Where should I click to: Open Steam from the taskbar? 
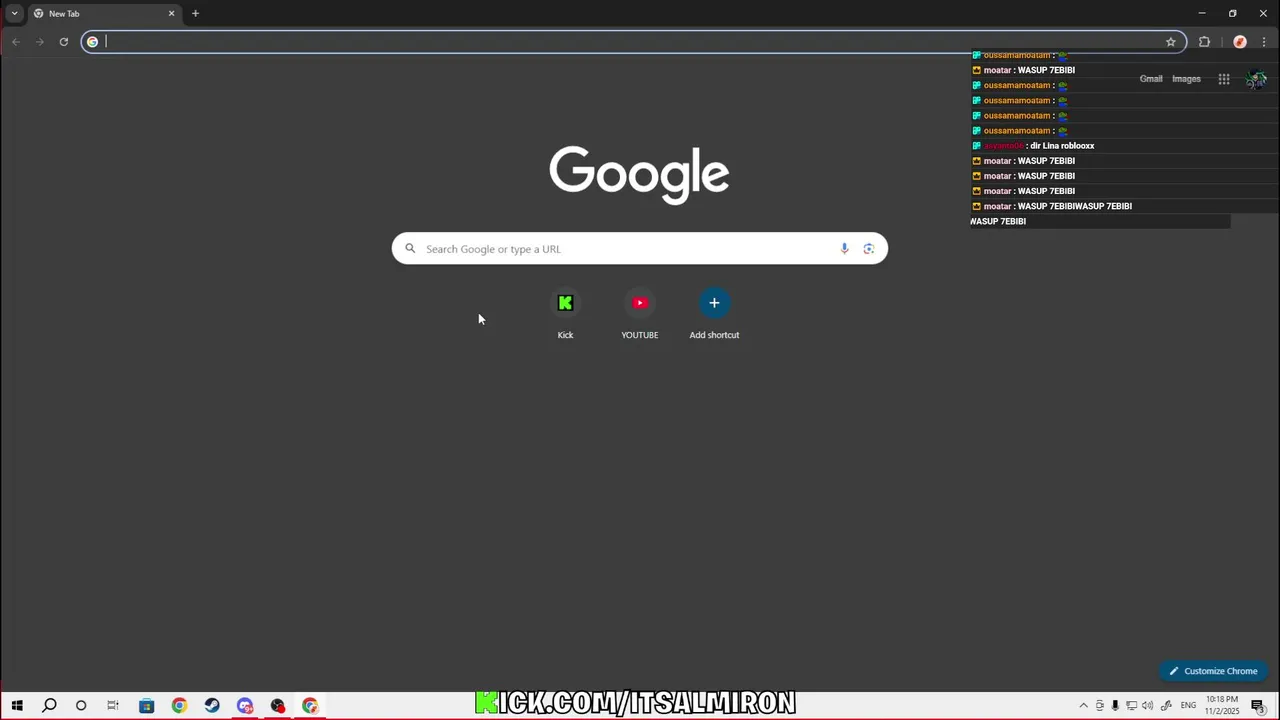(212, 706)
